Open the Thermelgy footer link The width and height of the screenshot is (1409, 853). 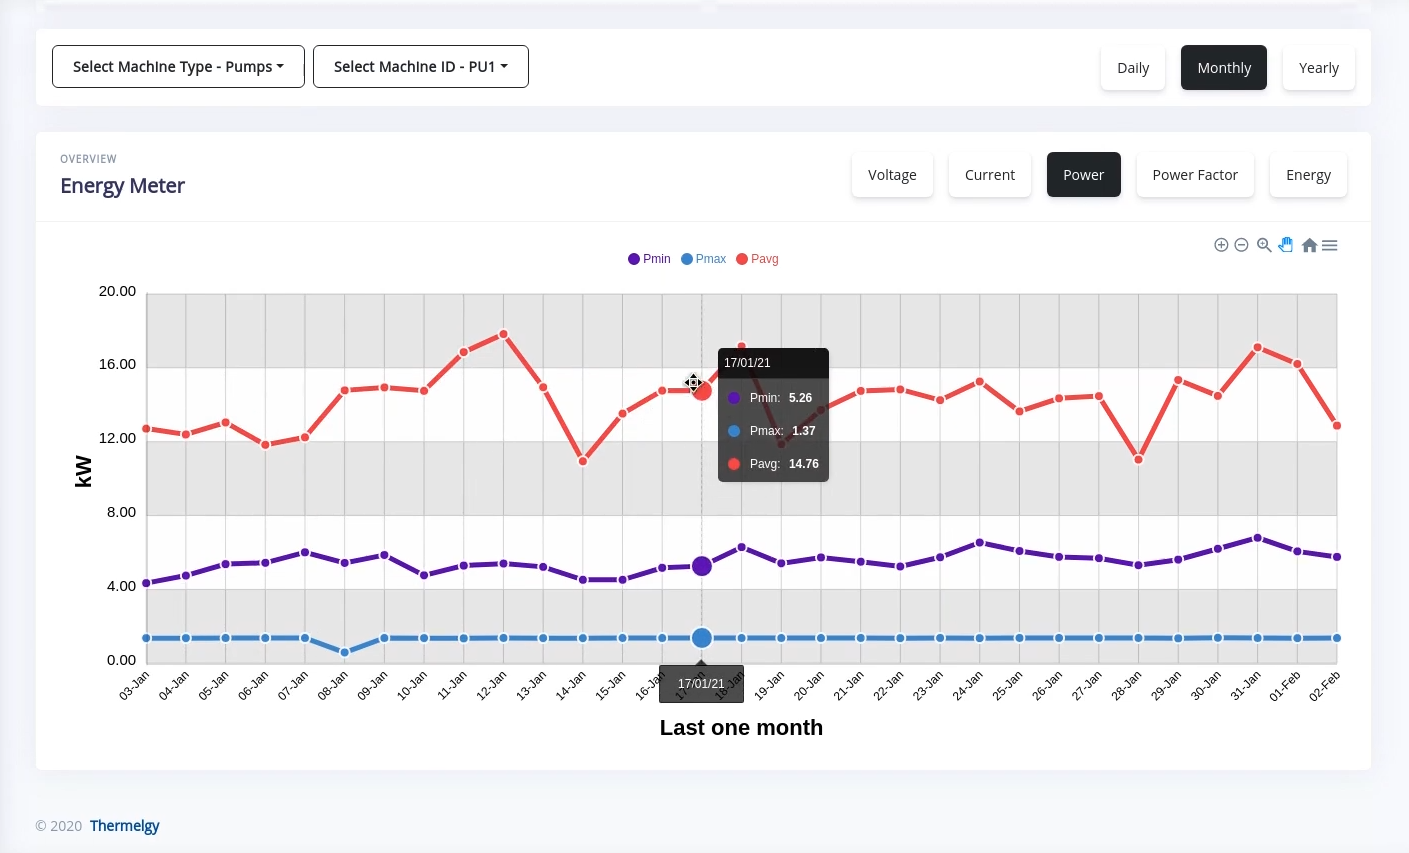tap(124, 826)
